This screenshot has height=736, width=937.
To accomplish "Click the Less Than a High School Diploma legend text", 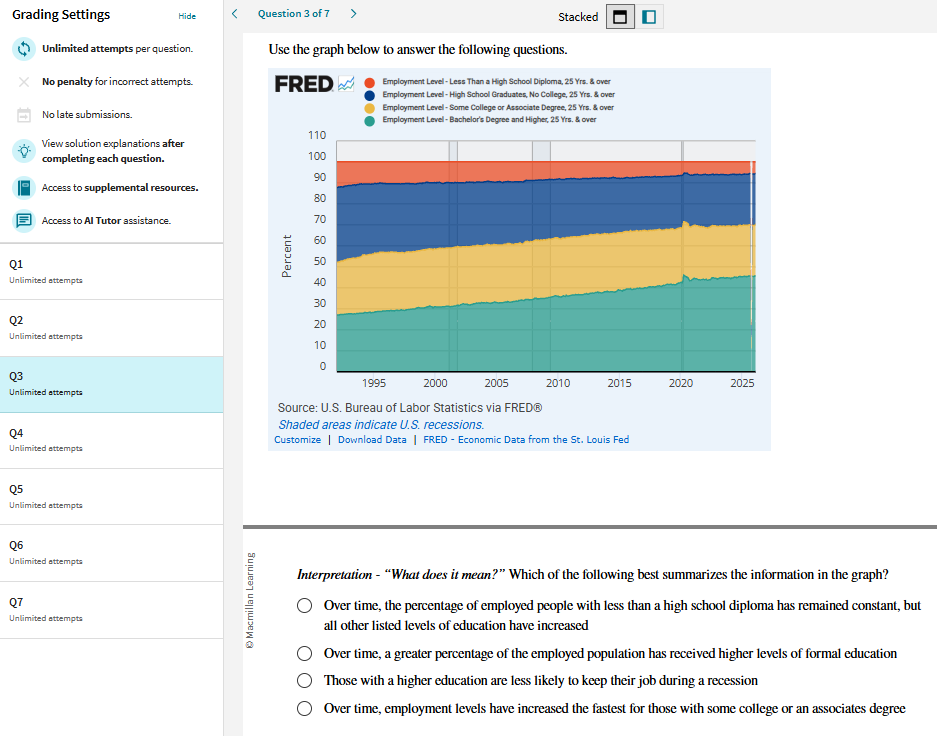I will point(497,82).
